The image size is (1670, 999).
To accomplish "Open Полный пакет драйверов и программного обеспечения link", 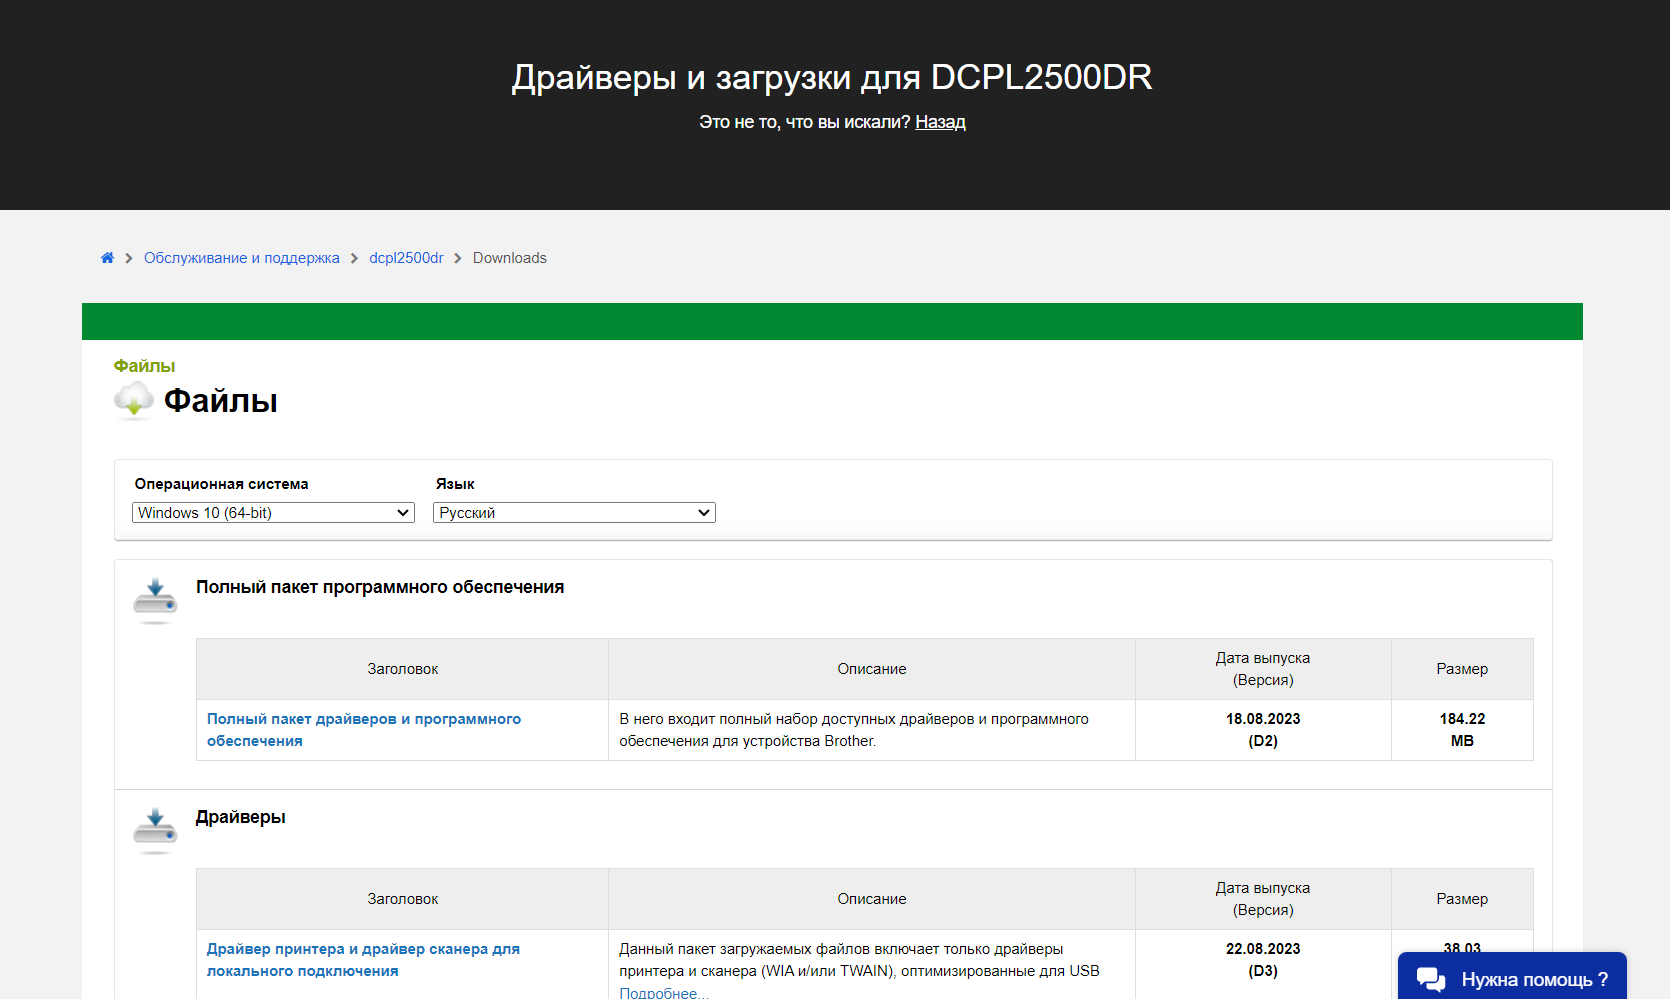I will [364, 730].
